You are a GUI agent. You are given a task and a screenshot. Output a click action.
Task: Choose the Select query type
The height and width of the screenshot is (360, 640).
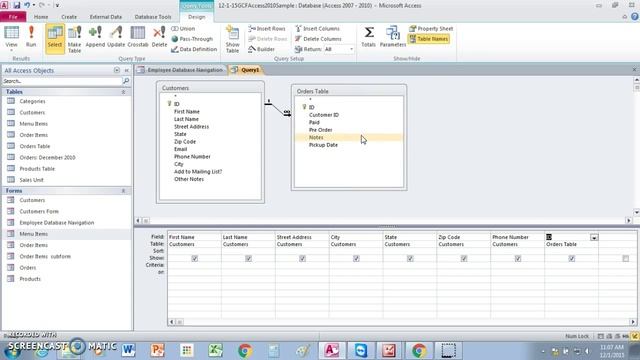coord(55,38)
